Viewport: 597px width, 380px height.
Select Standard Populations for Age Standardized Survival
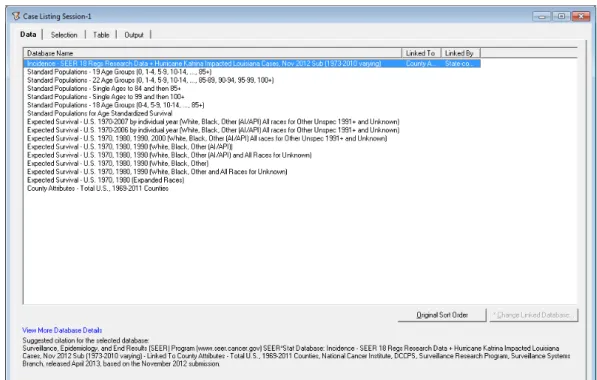(x=100, y=113)
